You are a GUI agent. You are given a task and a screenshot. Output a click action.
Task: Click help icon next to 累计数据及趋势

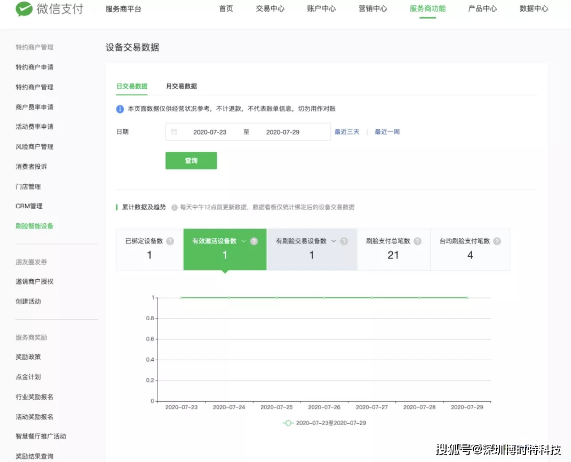coord(174,208)
